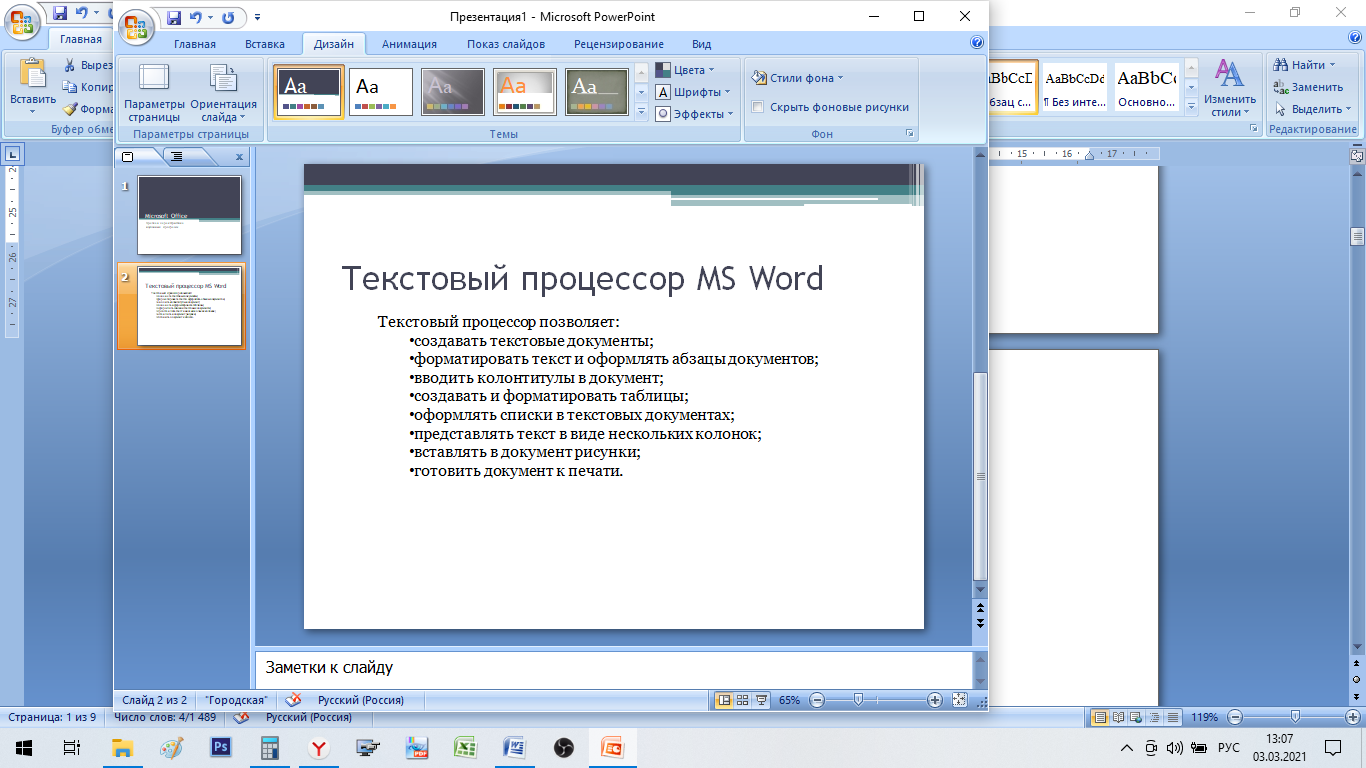1366x768 pixels.
Task: Switch to Slide Sorter view
Action: (743, 700)
